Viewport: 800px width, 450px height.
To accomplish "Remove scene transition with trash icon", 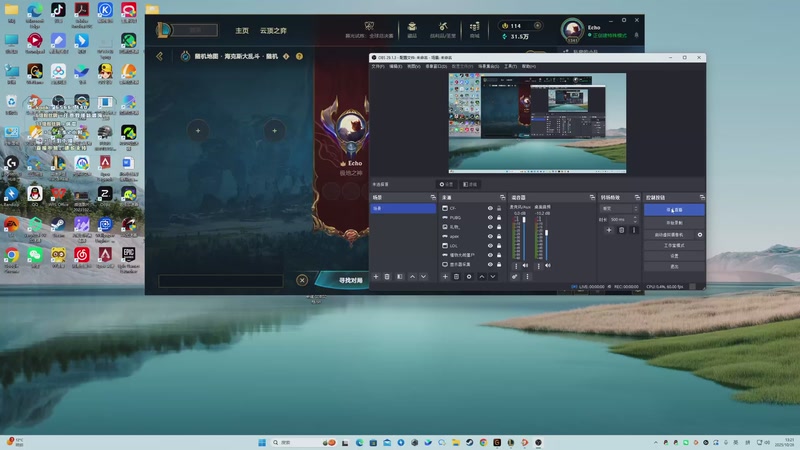I will (x=621, y=230).
